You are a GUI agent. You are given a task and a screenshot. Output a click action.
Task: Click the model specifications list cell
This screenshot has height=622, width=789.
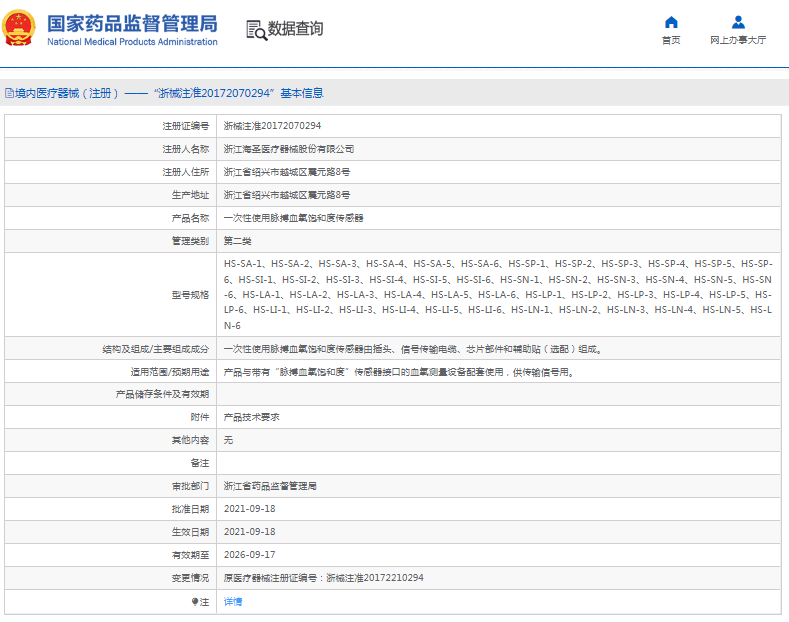(x=497, y=295)
